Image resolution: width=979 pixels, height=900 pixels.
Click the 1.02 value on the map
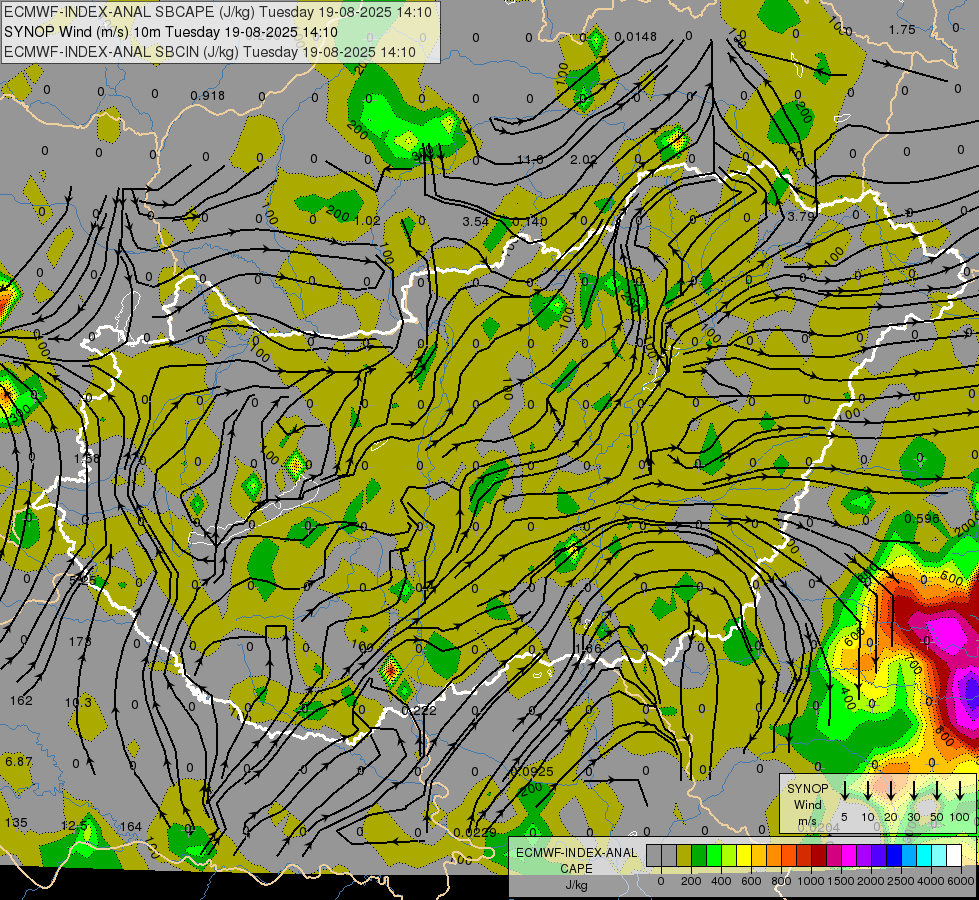tap(367, 220)
